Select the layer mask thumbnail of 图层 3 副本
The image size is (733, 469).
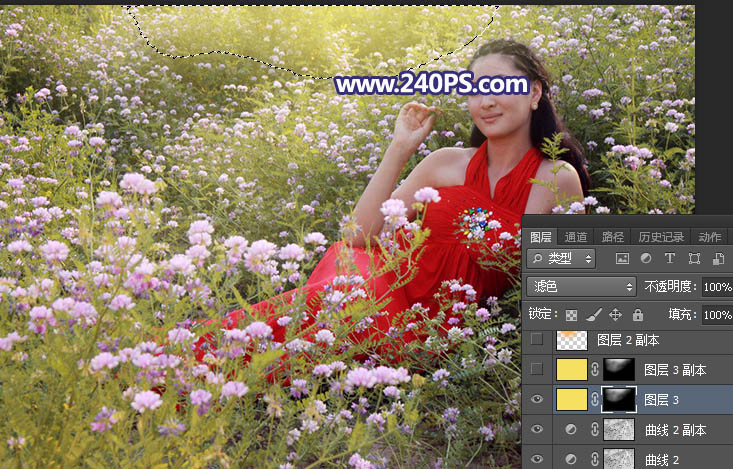(616, 369)
